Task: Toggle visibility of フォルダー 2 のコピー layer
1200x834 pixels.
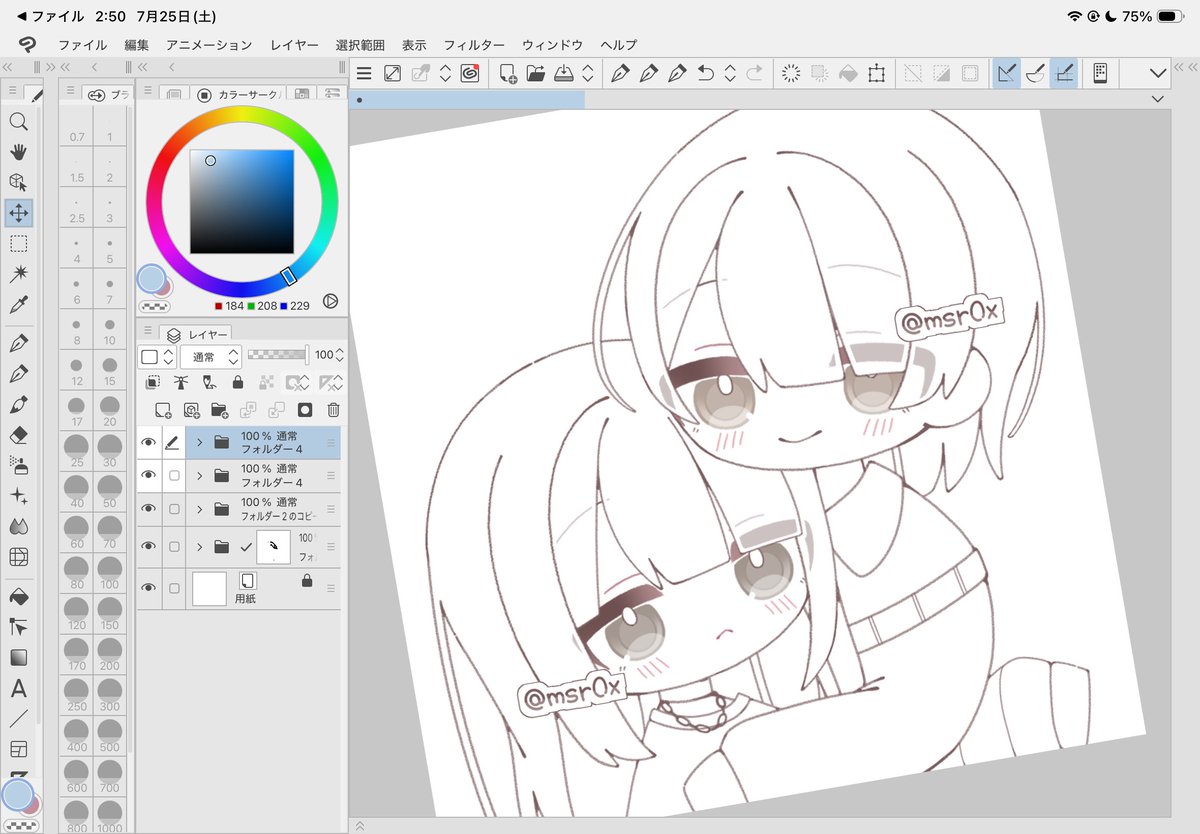Action: point(149,509)
